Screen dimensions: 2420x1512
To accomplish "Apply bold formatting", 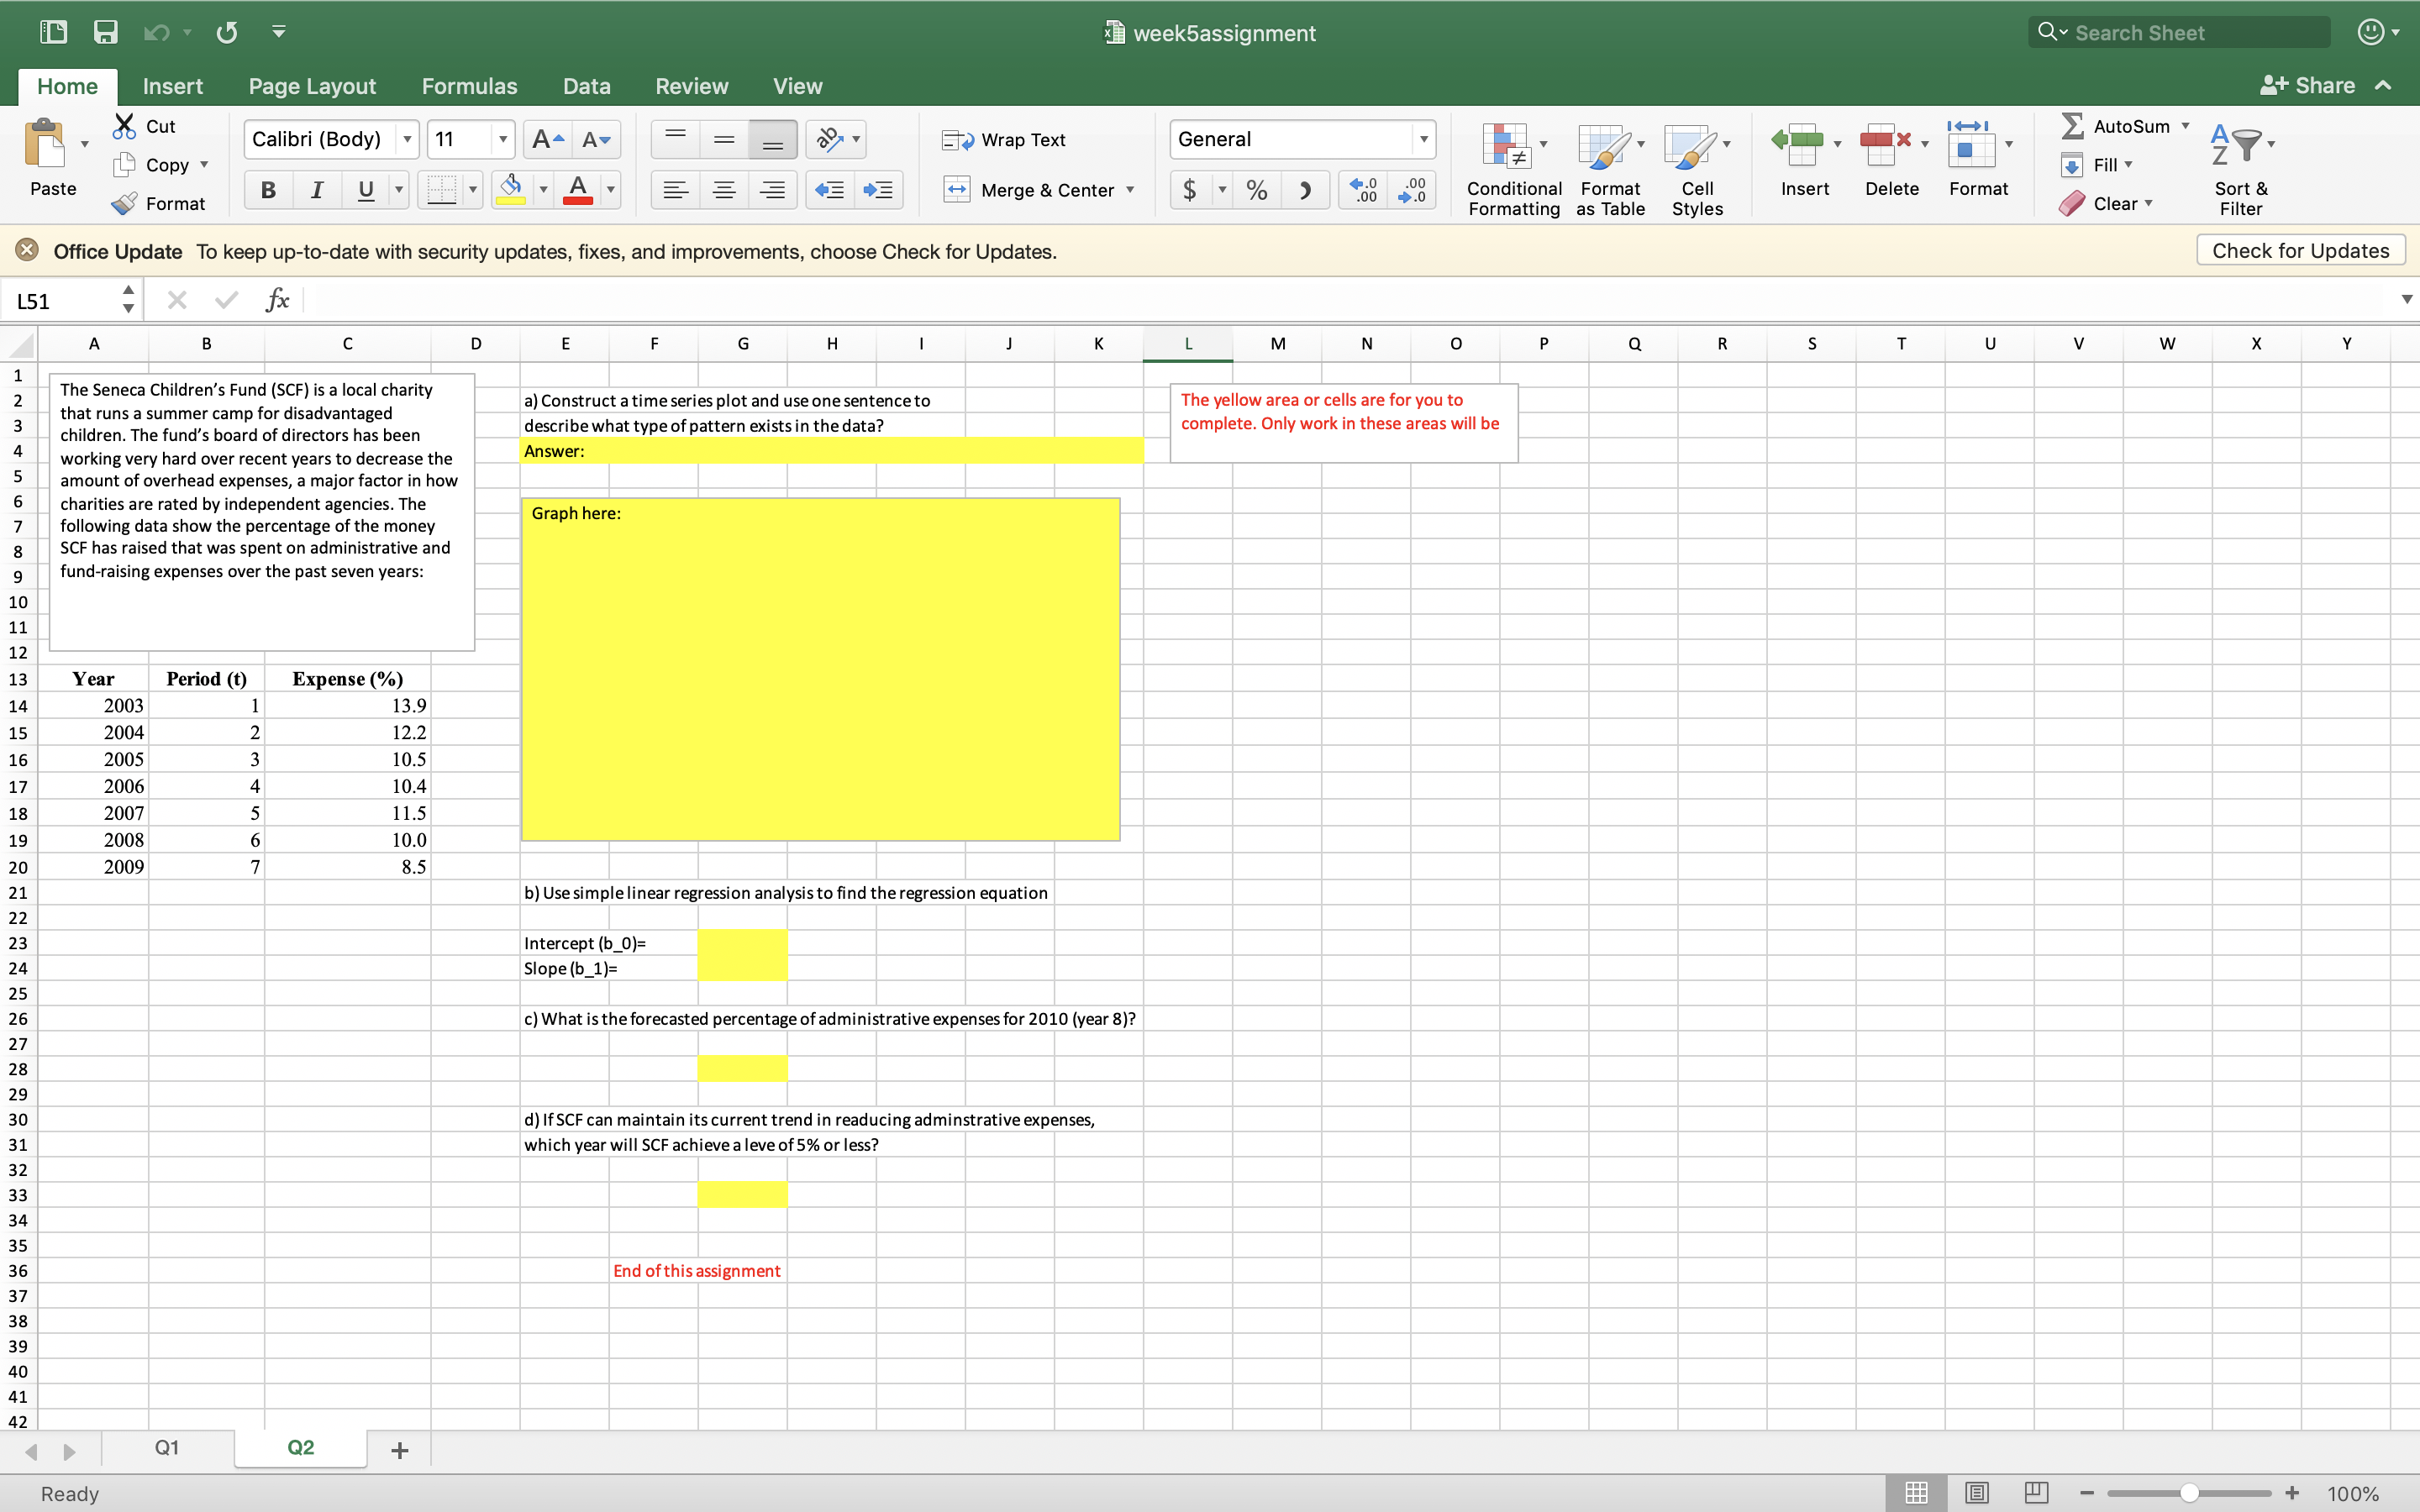I will pyautogui.click(x=267, y=189).
